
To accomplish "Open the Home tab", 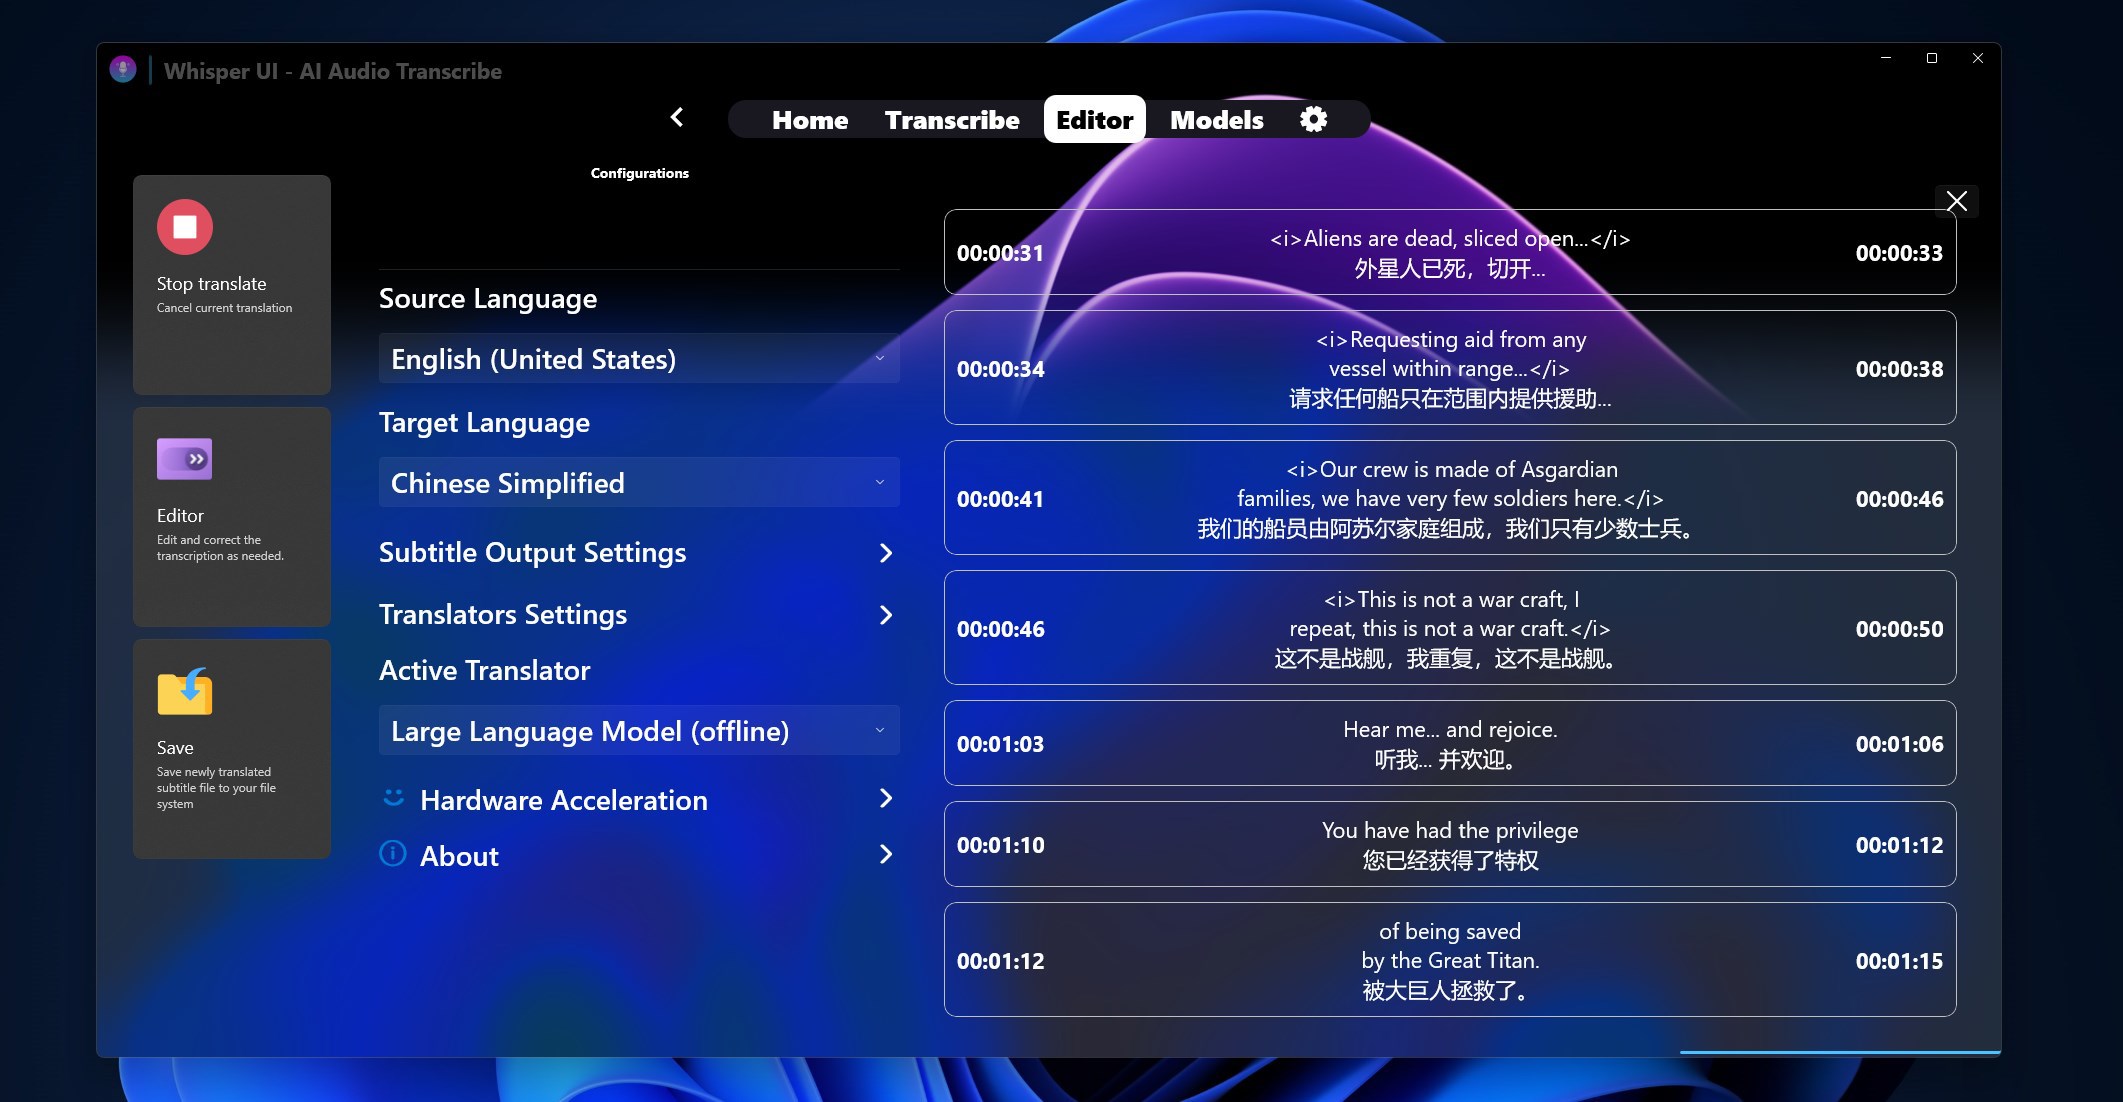I will [809, 120].
